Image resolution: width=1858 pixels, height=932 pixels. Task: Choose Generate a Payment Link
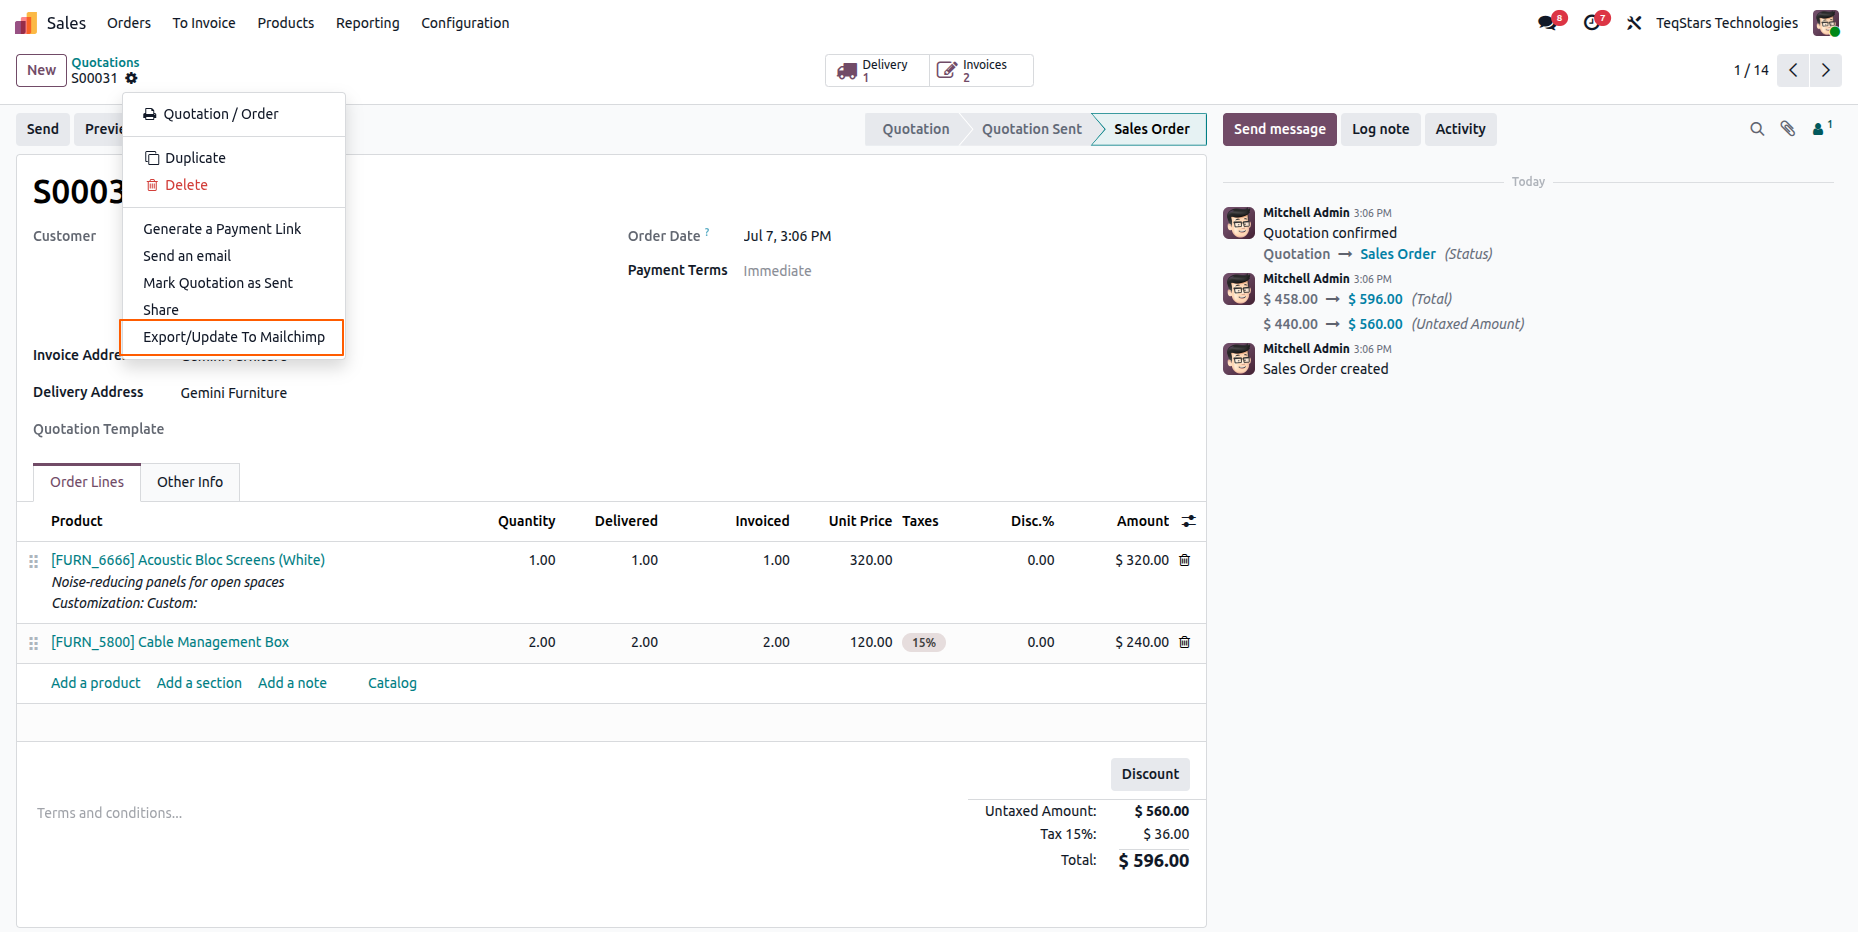(x=234, y=229)
